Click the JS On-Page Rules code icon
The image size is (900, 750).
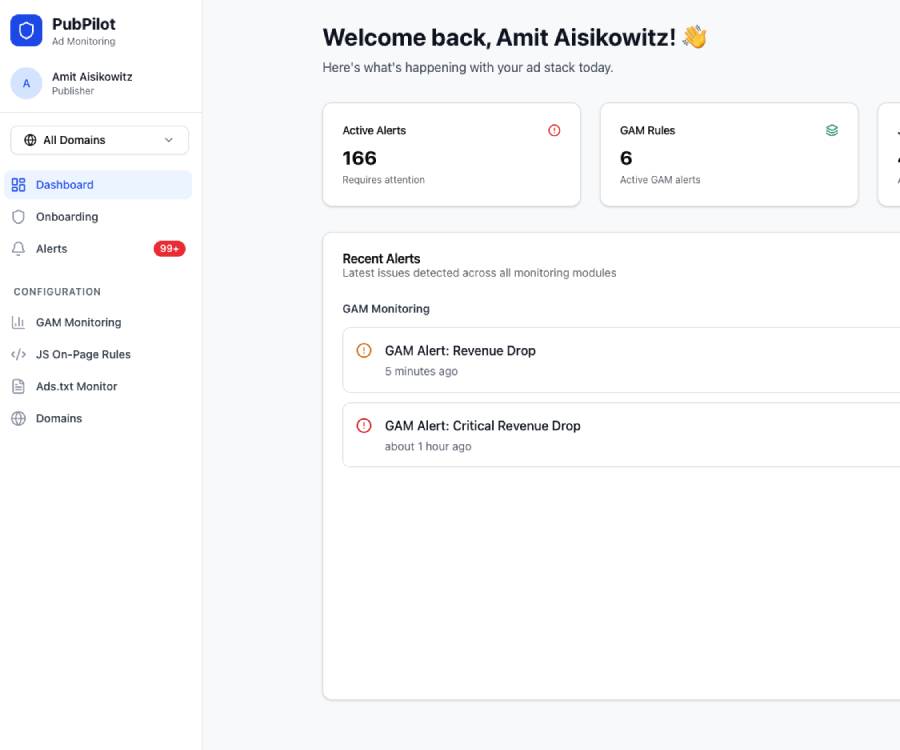(x=18, y=355)
